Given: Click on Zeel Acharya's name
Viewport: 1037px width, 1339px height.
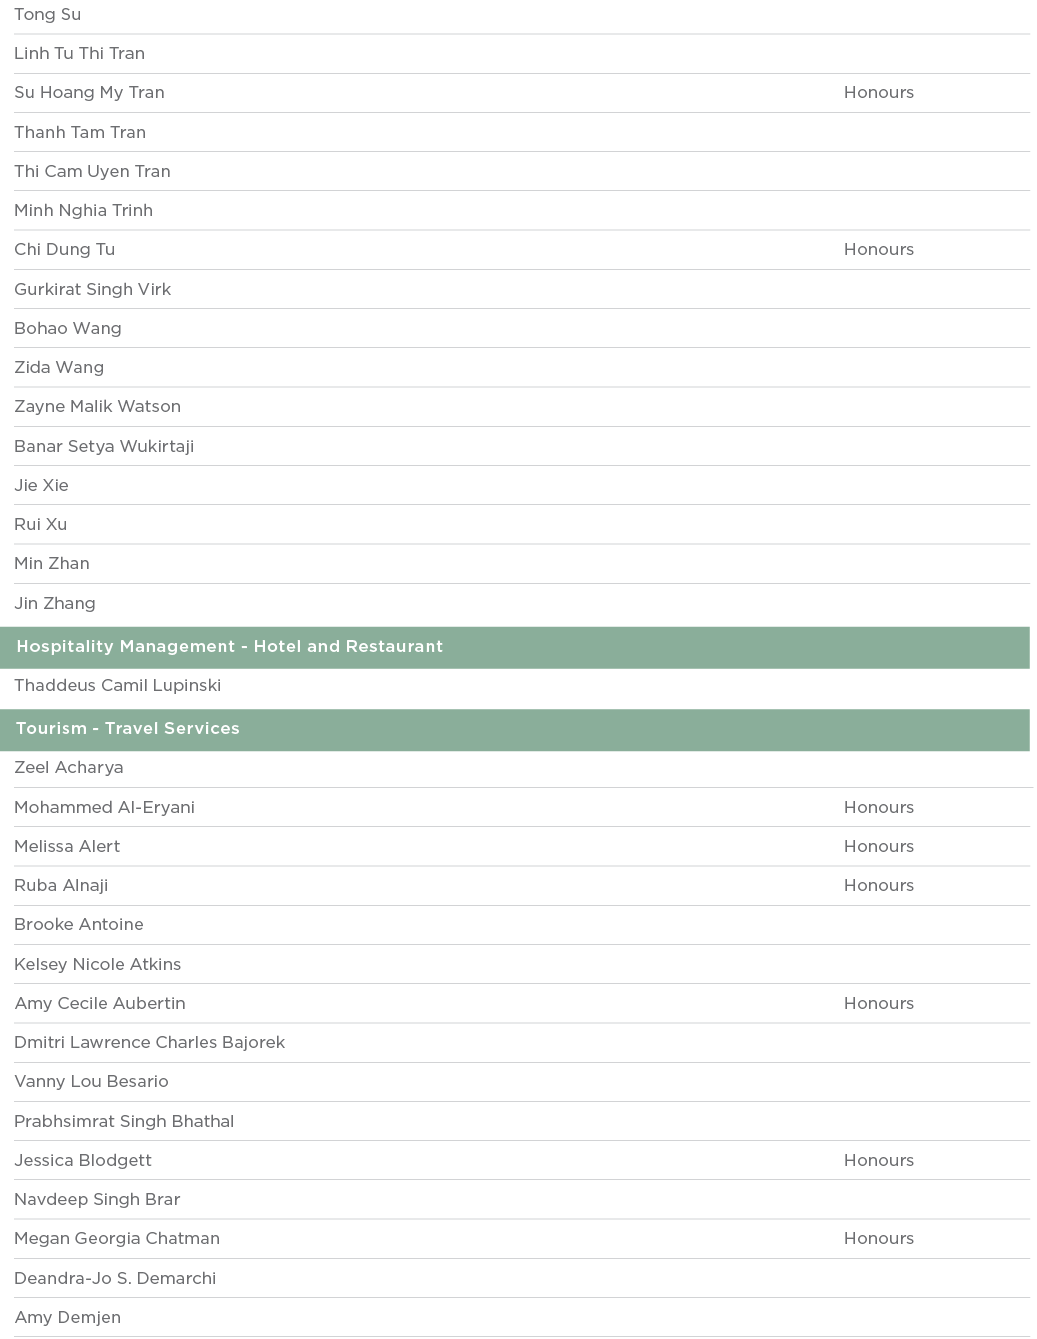Looking at the screenshot, I should 69,768.
